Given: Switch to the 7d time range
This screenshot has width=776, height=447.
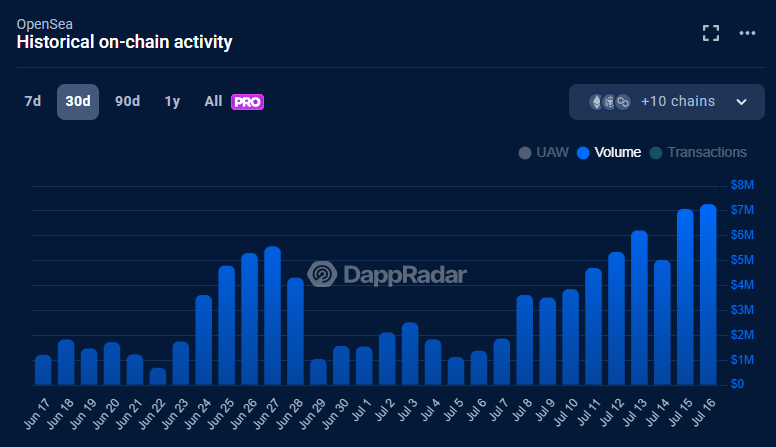Looking at the screenshot, I should (x=33, y=101).
